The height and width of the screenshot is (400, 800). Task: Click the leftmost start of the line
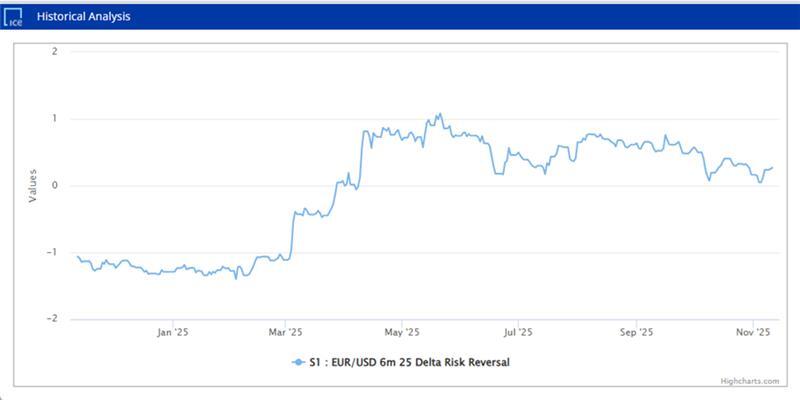(x=78, y=257)
